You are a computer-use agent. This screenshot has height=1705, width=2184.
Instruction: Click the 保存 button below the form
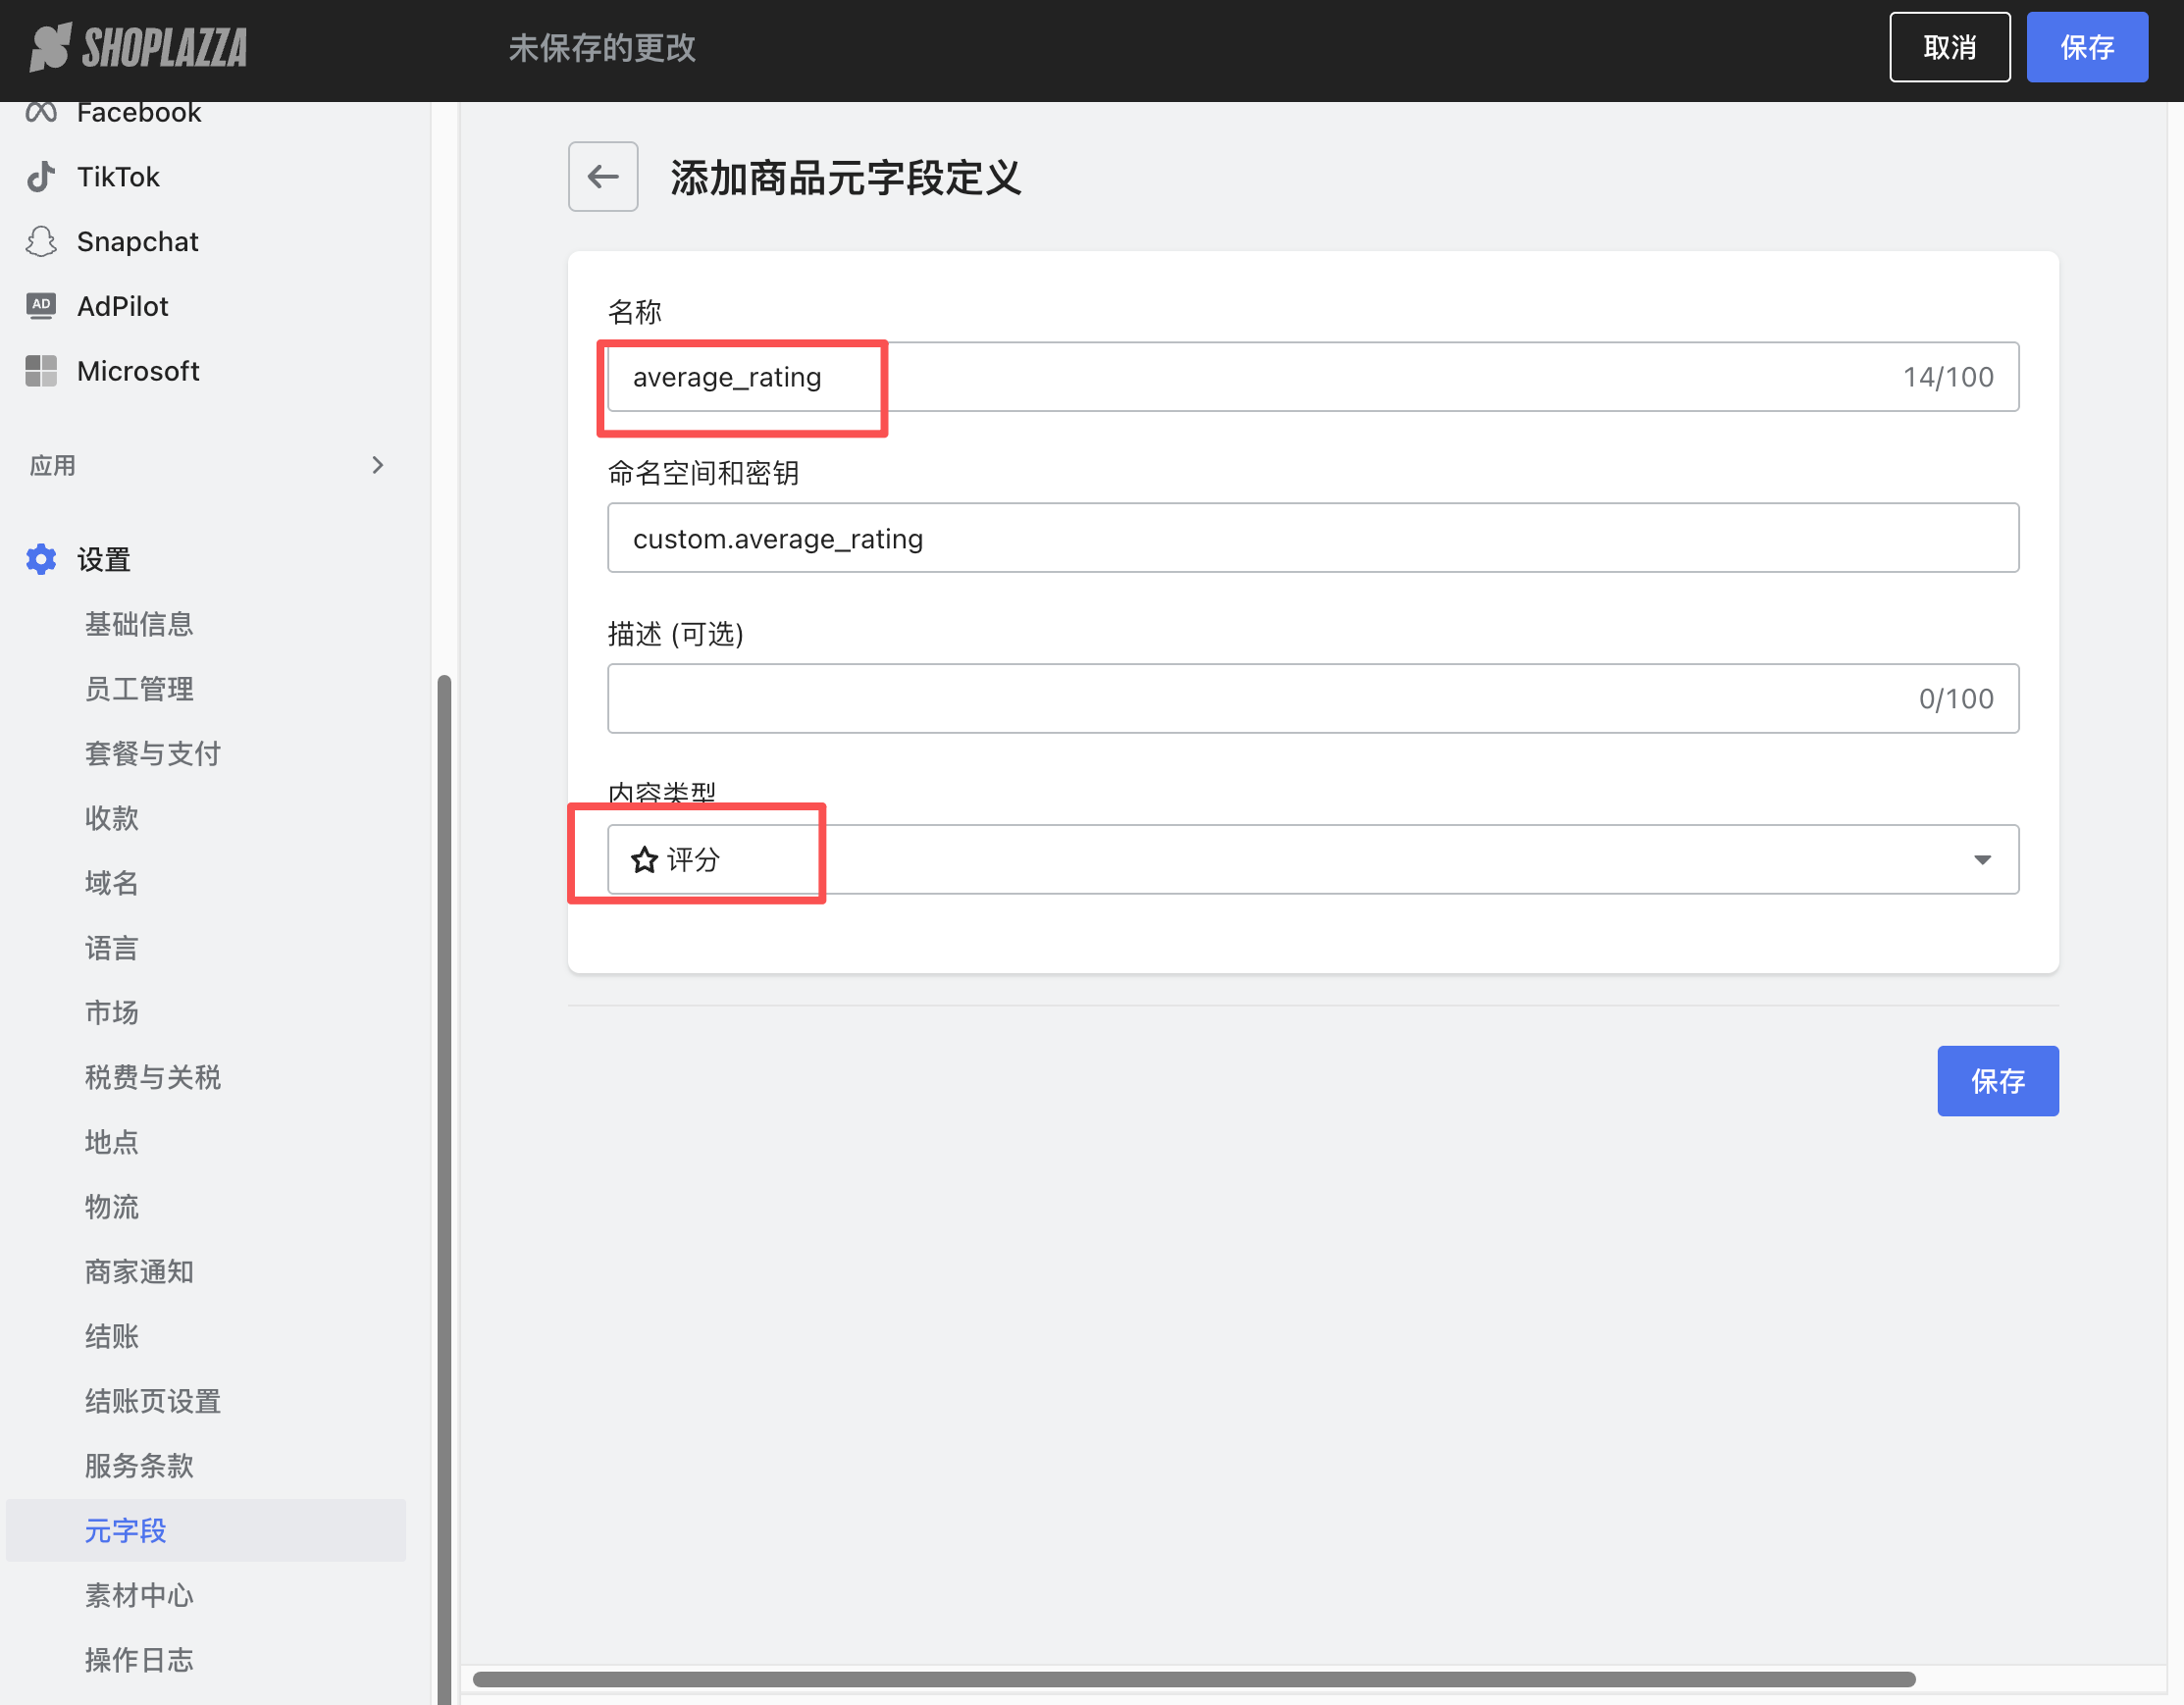(x=1998, y=1081)
